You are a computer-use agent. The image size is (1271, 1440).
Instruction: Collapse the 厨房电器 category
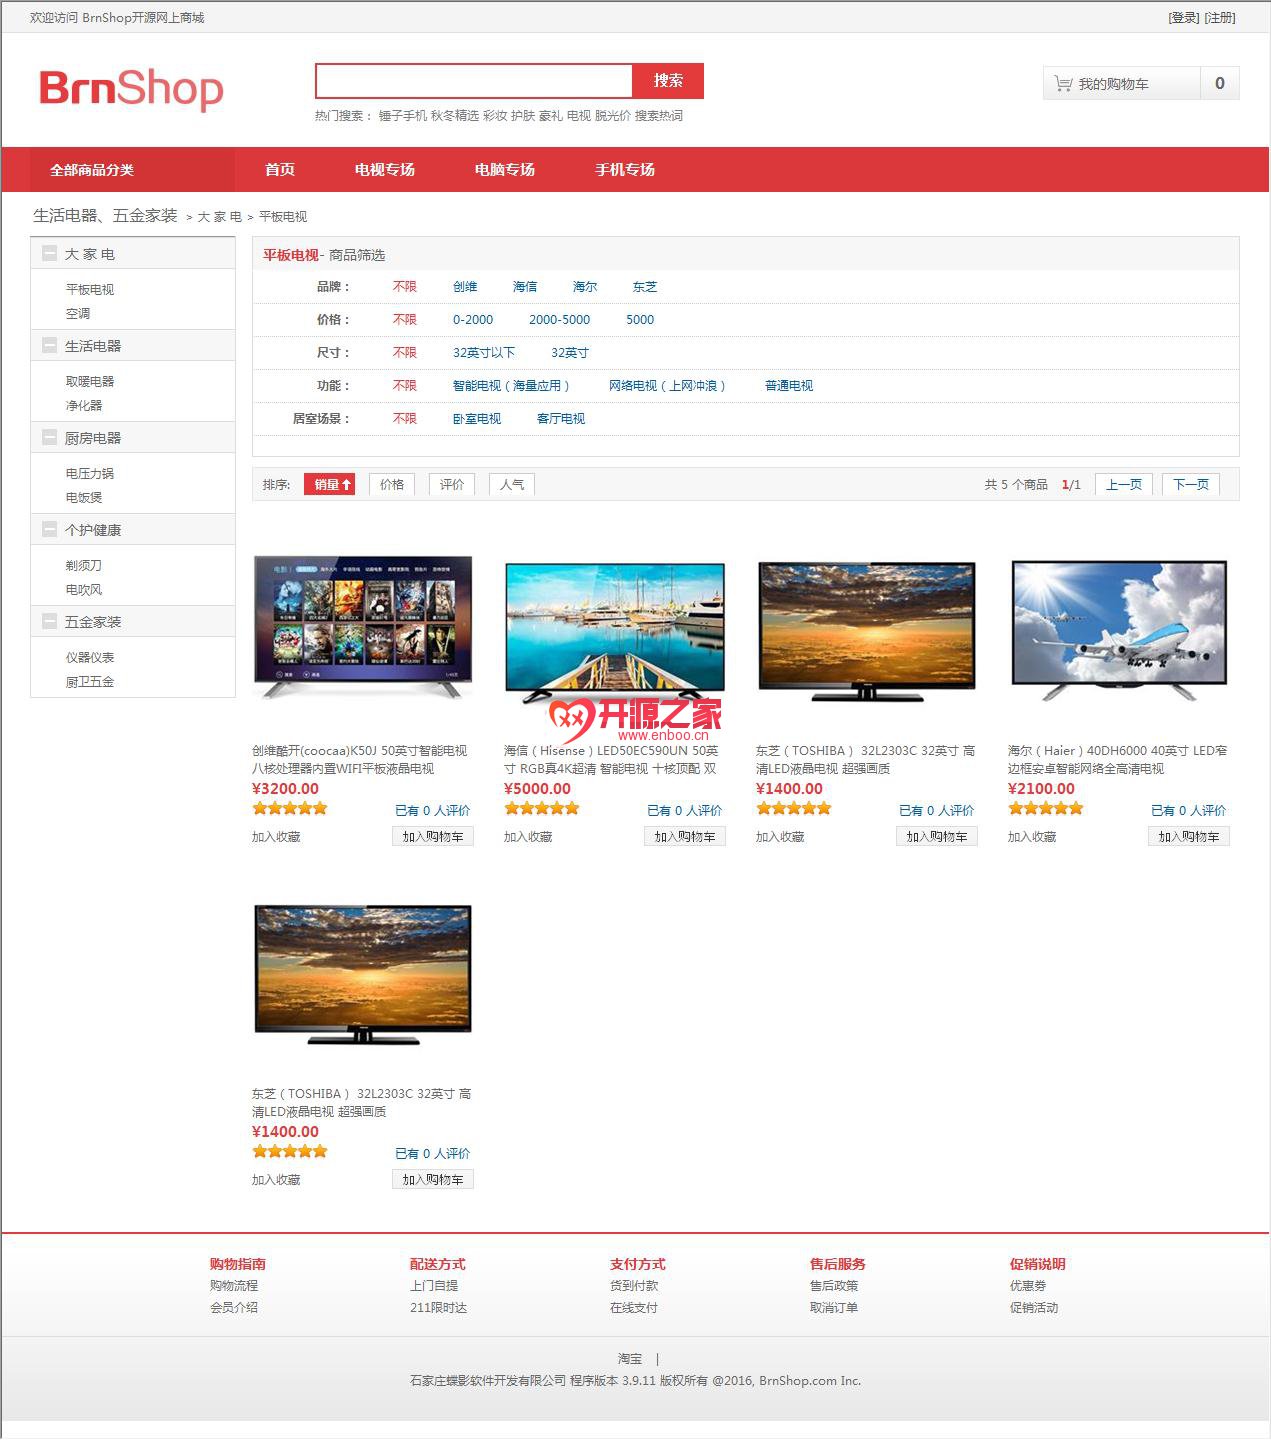(49, 438)
